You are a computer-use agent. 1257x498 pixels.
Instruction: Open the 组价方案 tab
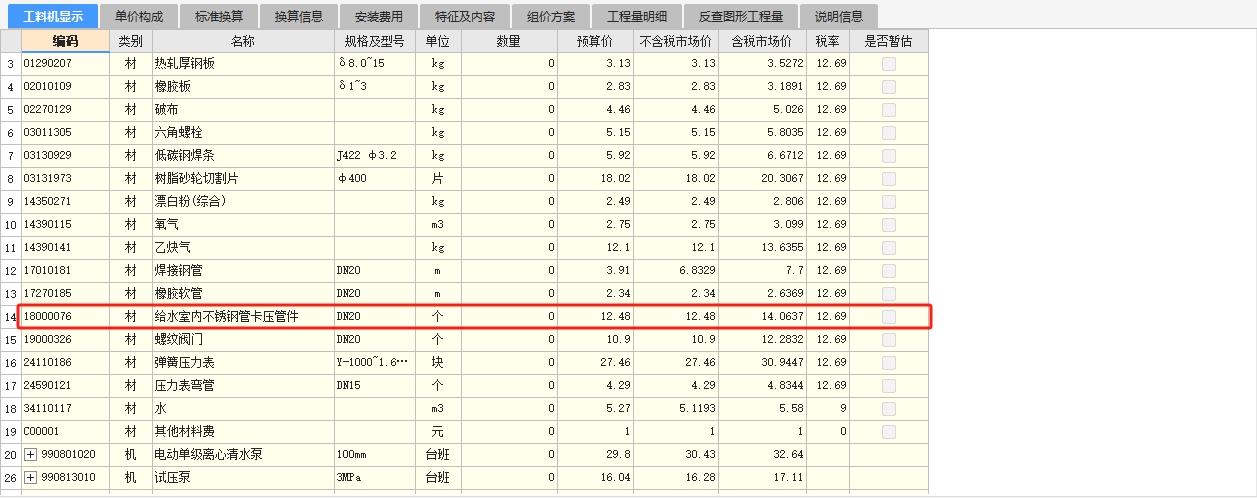tap(551, 16)
